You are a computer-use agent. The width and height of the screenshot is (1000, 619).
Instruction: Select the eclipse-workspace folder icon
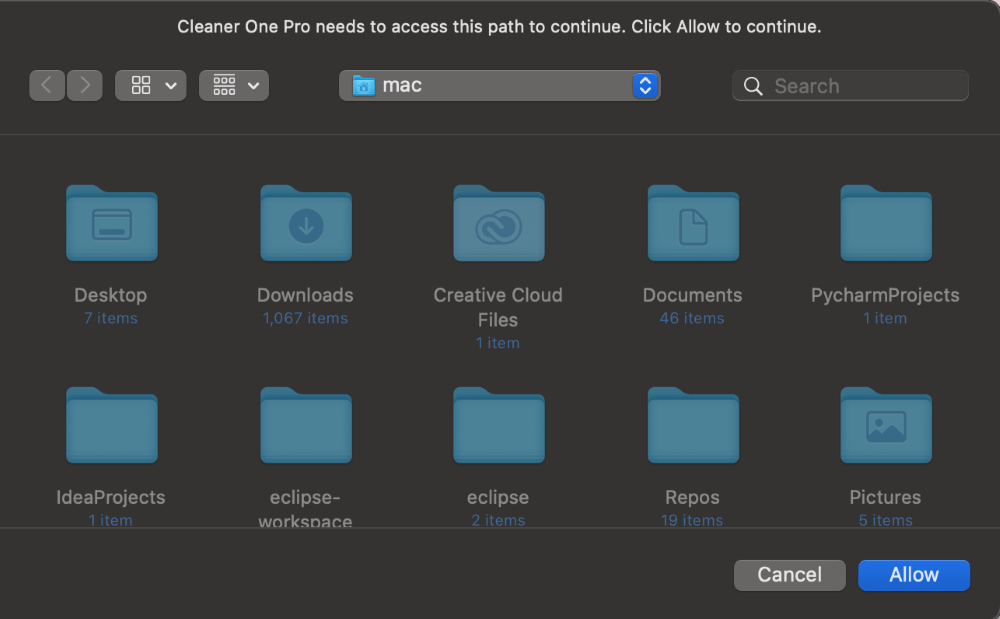(x=306, y=425)
